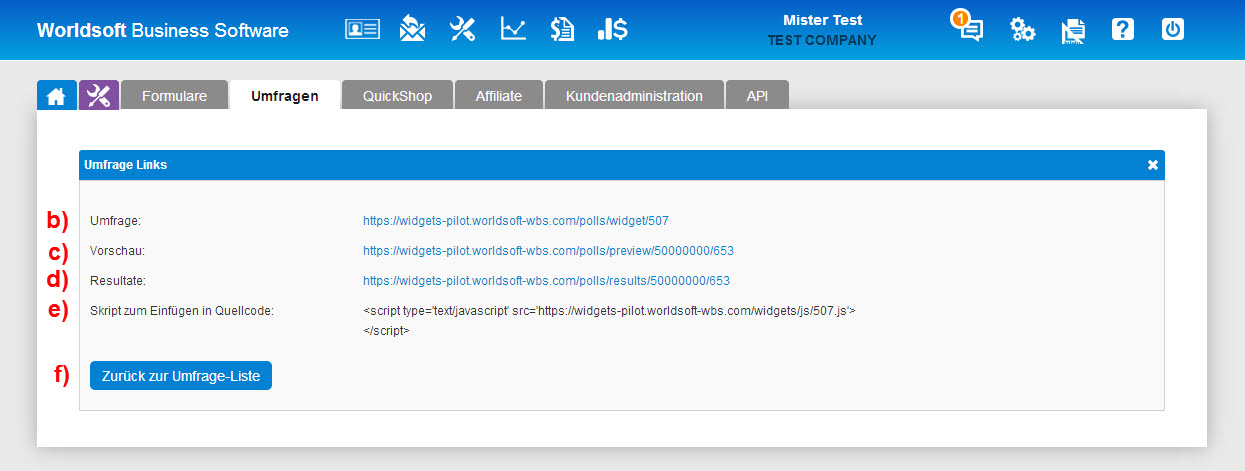Click the TEST COMPANY label
Image resolution: width=1245 pixels, height=471 pixels.
[822, 41]
